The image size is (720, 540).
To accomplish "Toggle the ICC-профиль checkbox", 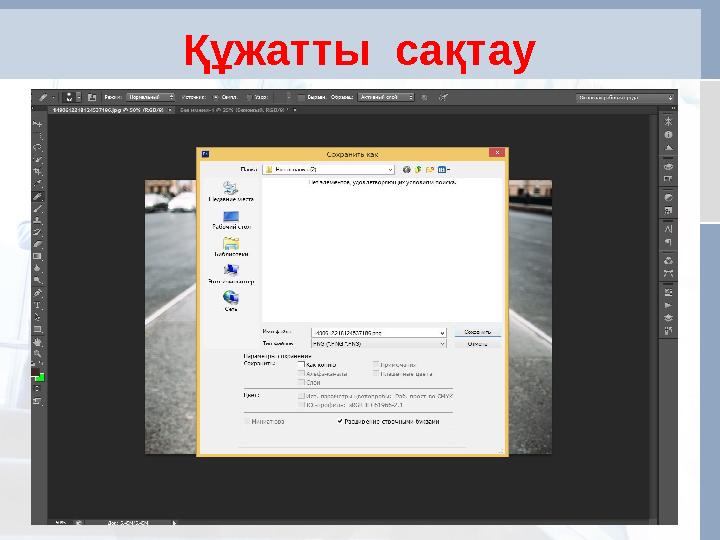I will click(x=301, y=405).
